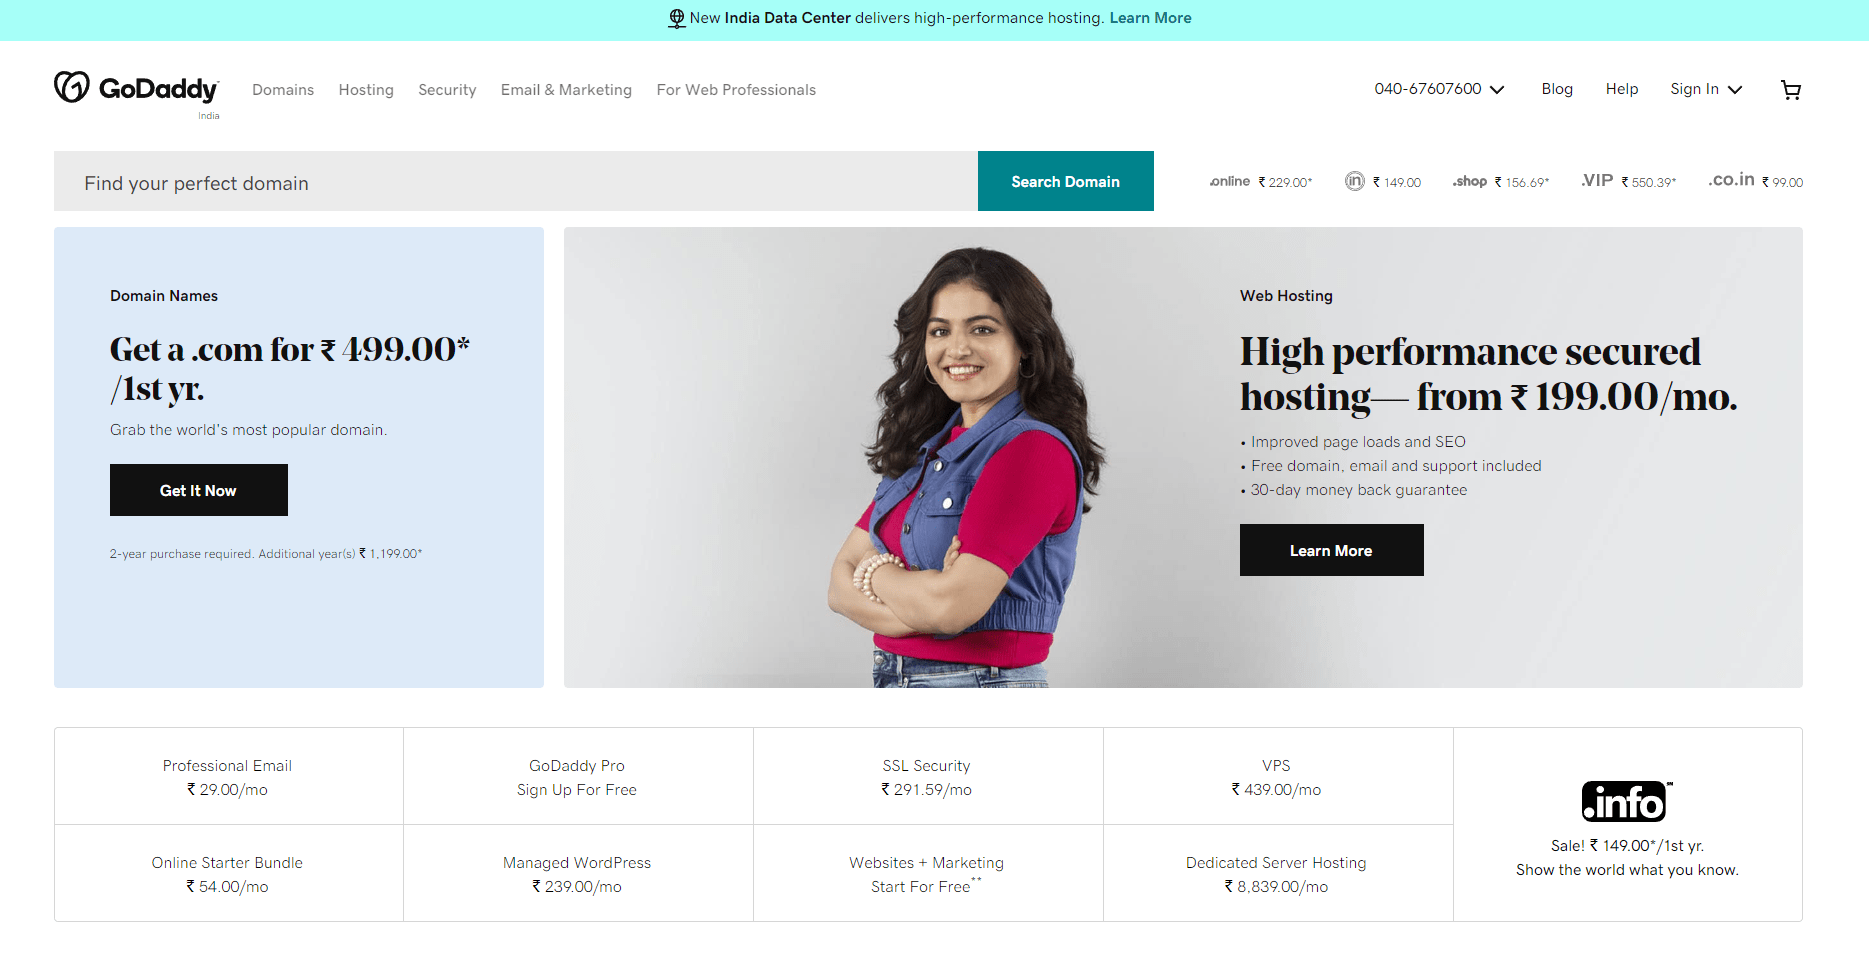Image resolution: width=1869 pixels, height=960 pixels.
Task: Open the Hosting menu
Action: 366,90
